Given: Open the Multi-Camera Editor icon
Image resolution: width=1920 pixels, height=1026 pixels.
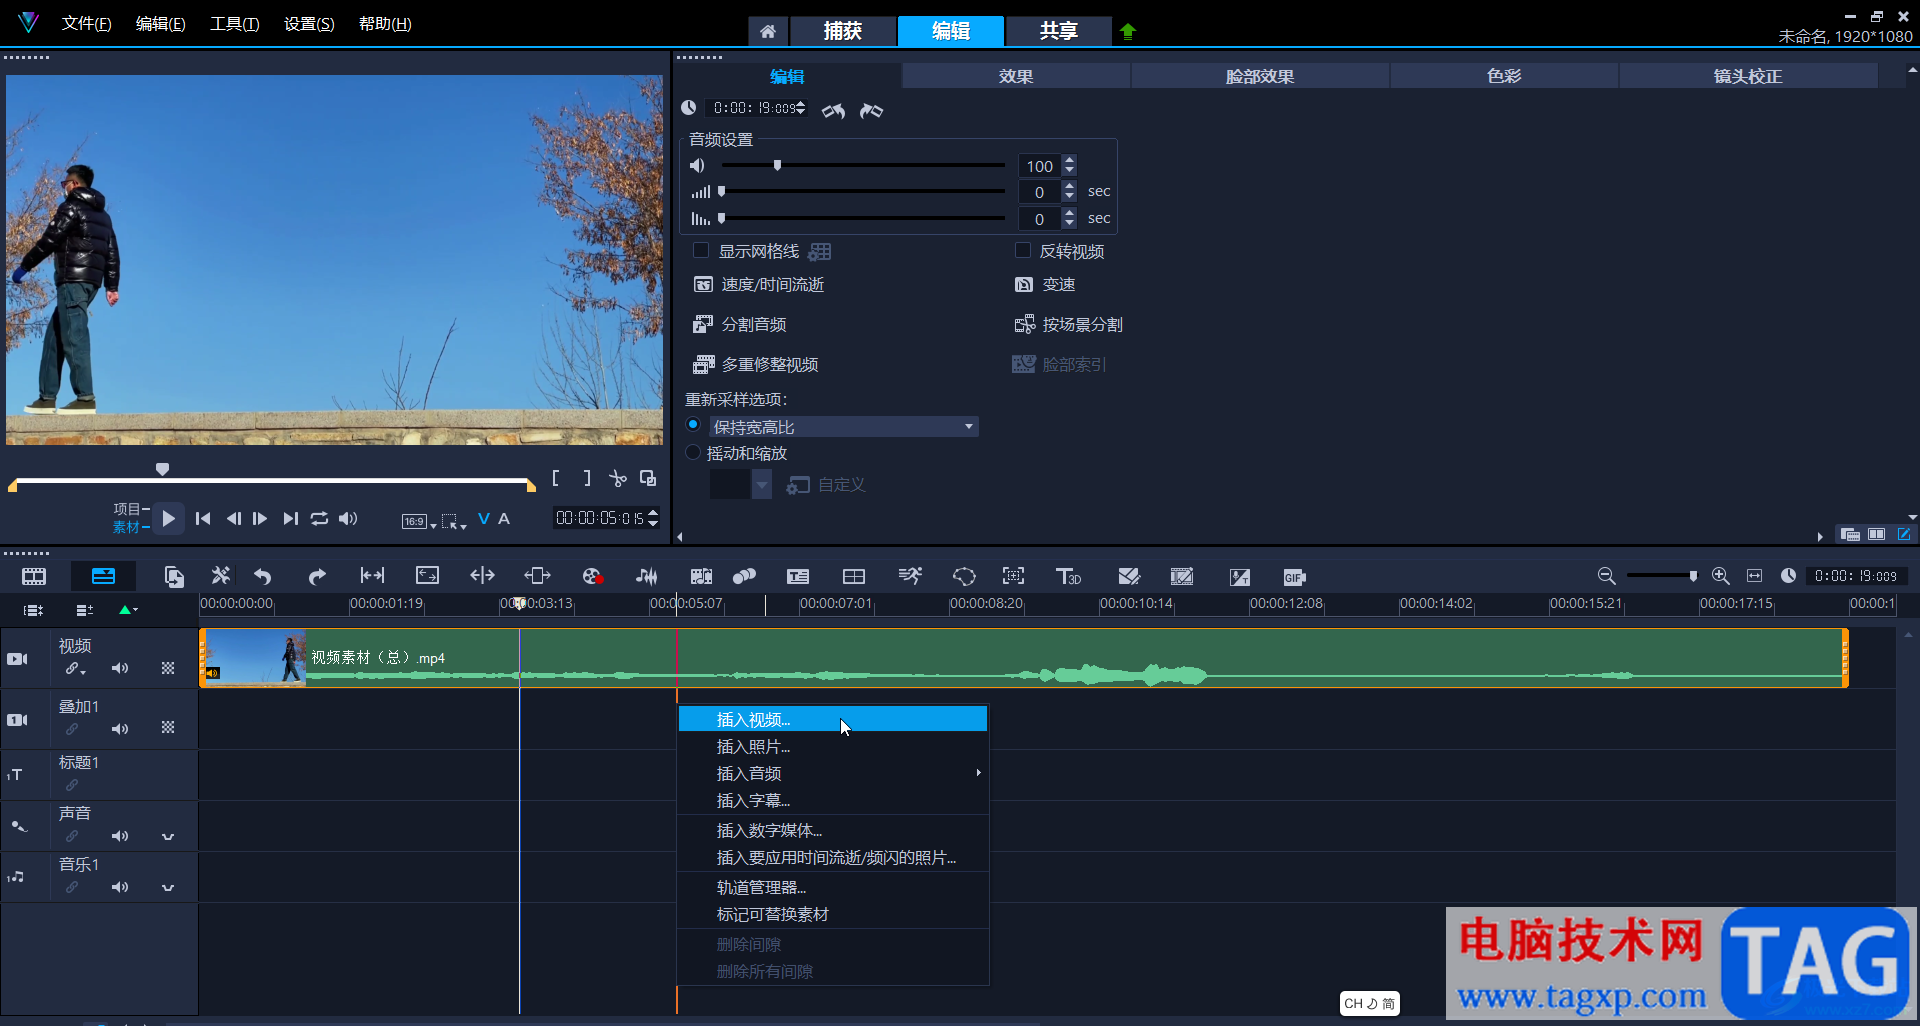Looking at the screenshot, I should pyautogui.click(x=853, y=576).
